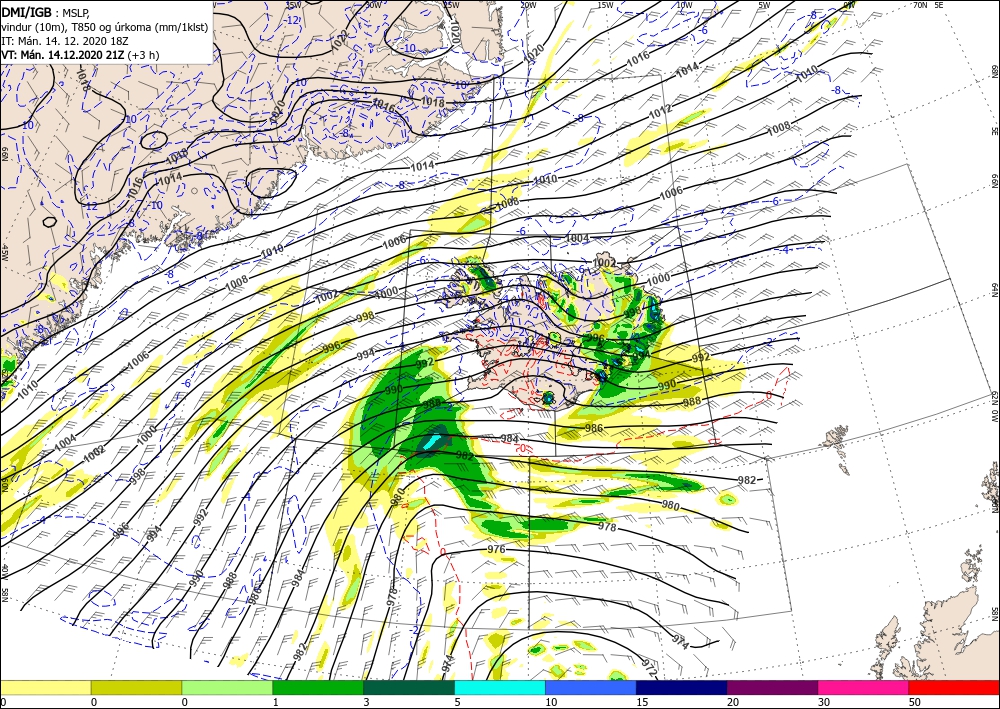Click the cyan 5–10 mm legend swatch
The height and width of the screenshot is (709, 1000).
[x=500, y=687]
